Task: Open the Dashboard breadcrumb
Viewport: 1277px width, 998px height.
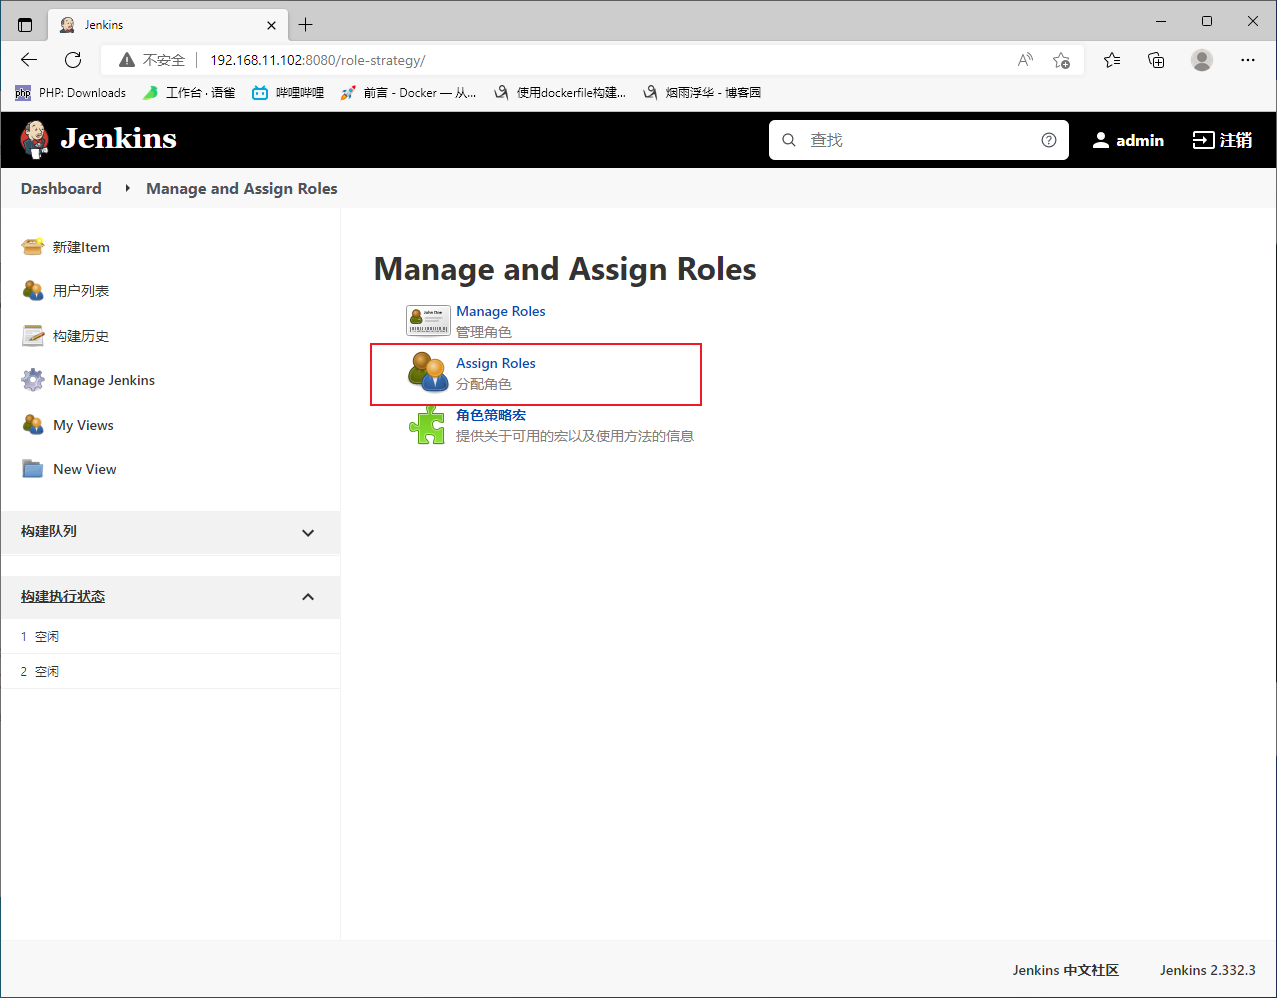Action: 61,188
